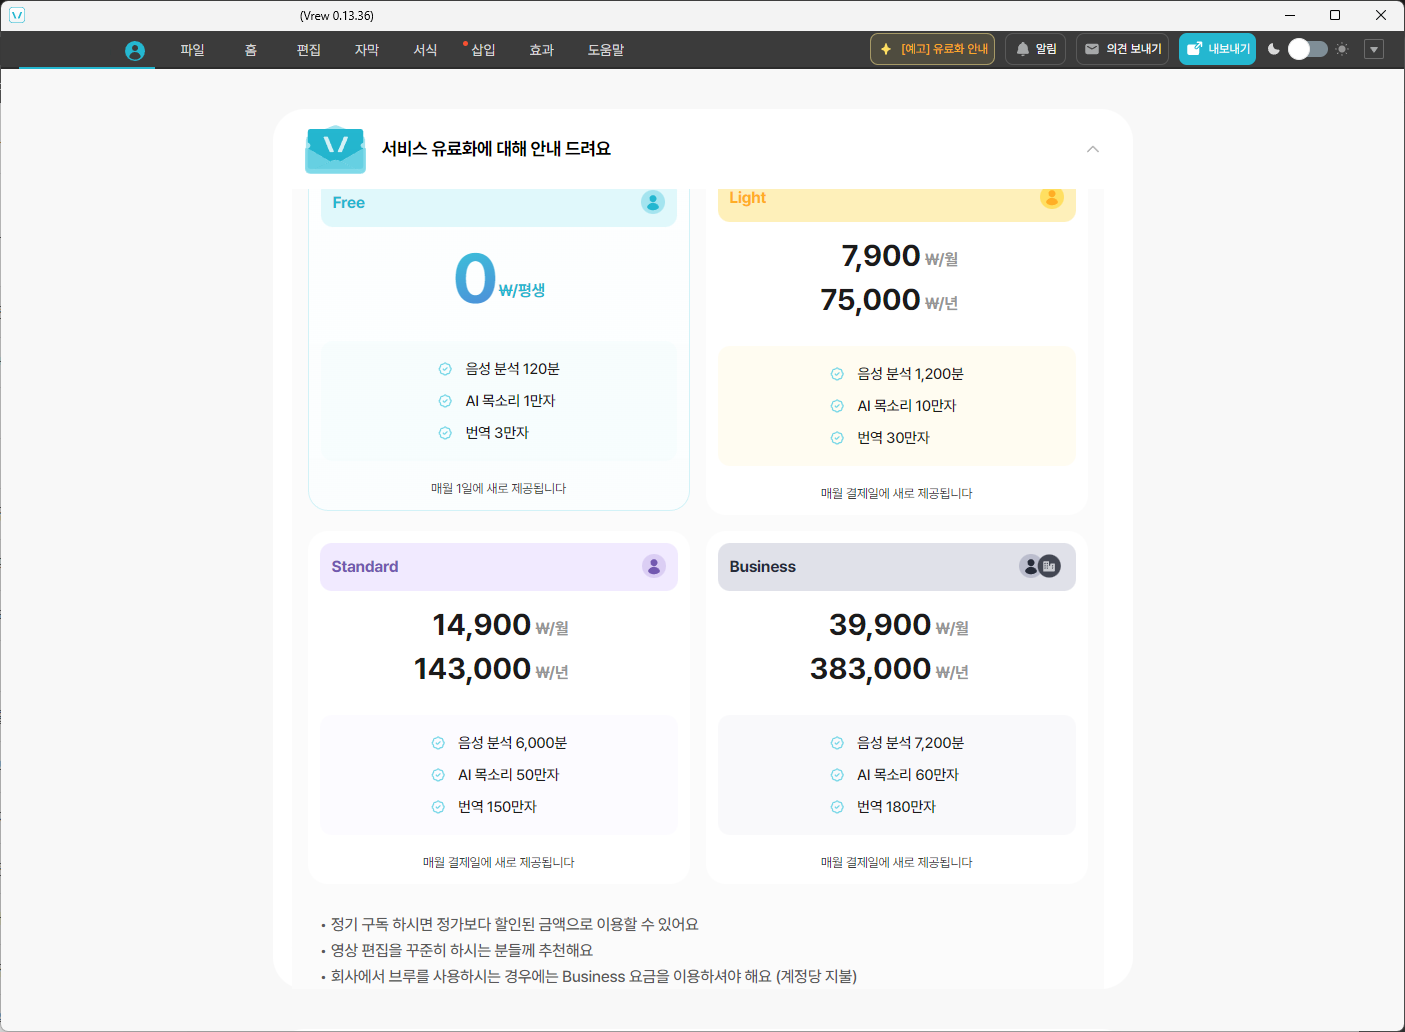Click check icon next to AI 목소리 60만자
The height and width of the screenshot is (1032, 1405).
pos(837,775)
